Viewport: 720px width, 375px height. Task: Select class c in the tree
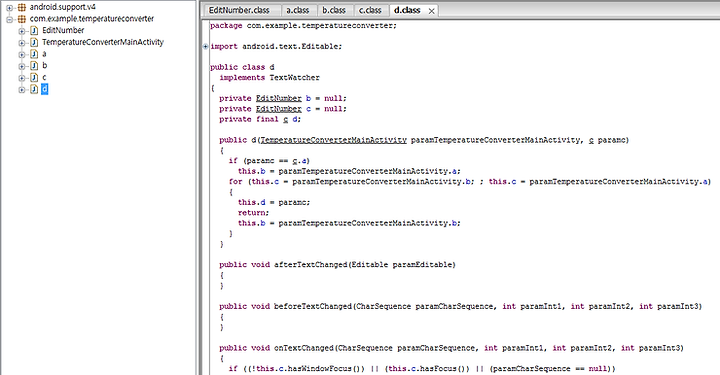pyautogui.click(x=44, y=78)
